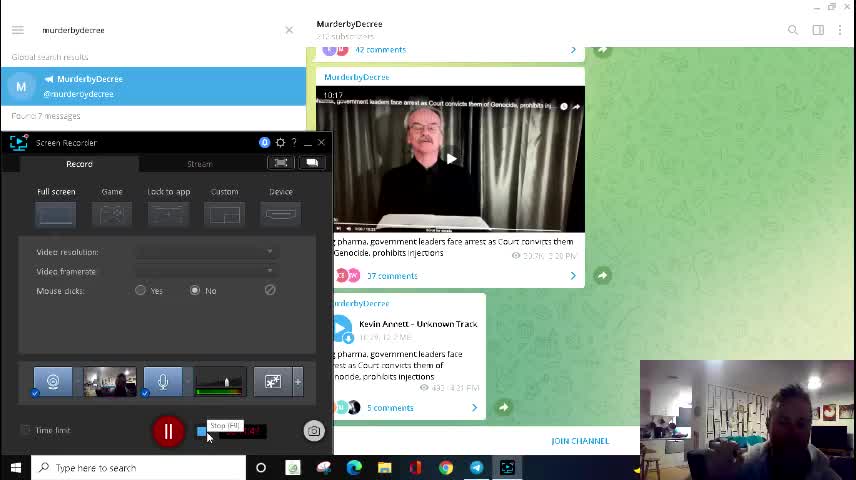Click the webcam preview thumbnail
The image size is (856, 480).
coord(110,381)
